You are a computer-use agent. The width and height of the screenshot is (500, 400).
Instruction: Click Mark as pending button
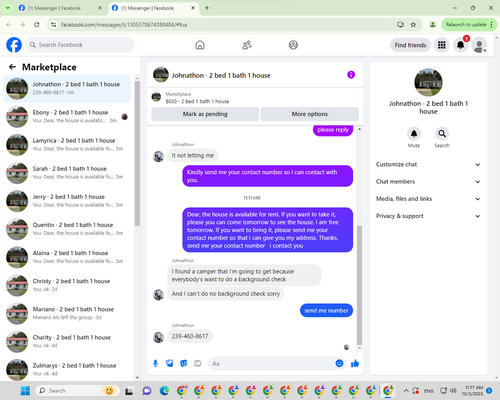point(205,114)
